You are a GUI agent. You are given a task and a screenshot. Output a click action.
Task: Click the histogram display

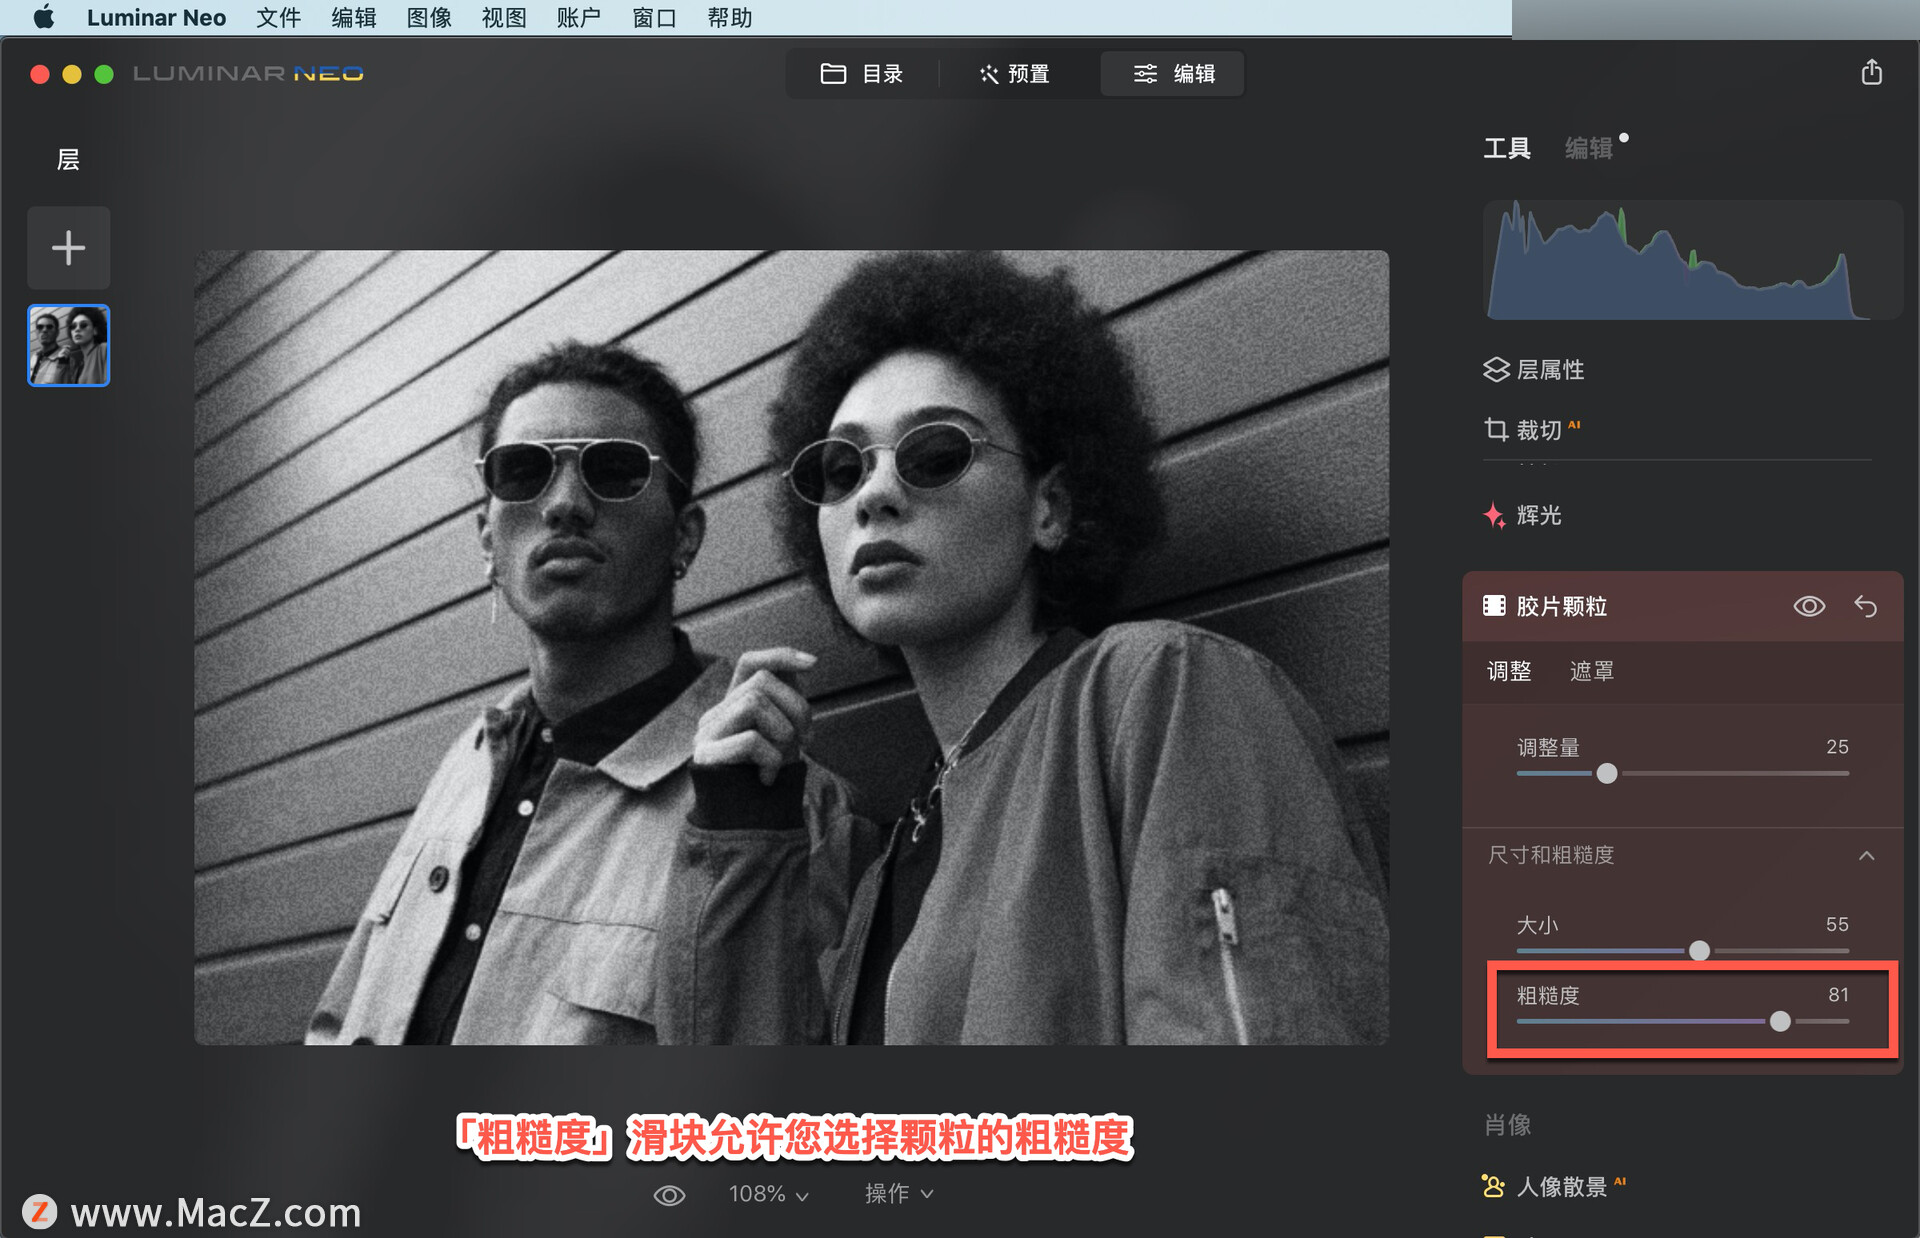coord(1691,260)
